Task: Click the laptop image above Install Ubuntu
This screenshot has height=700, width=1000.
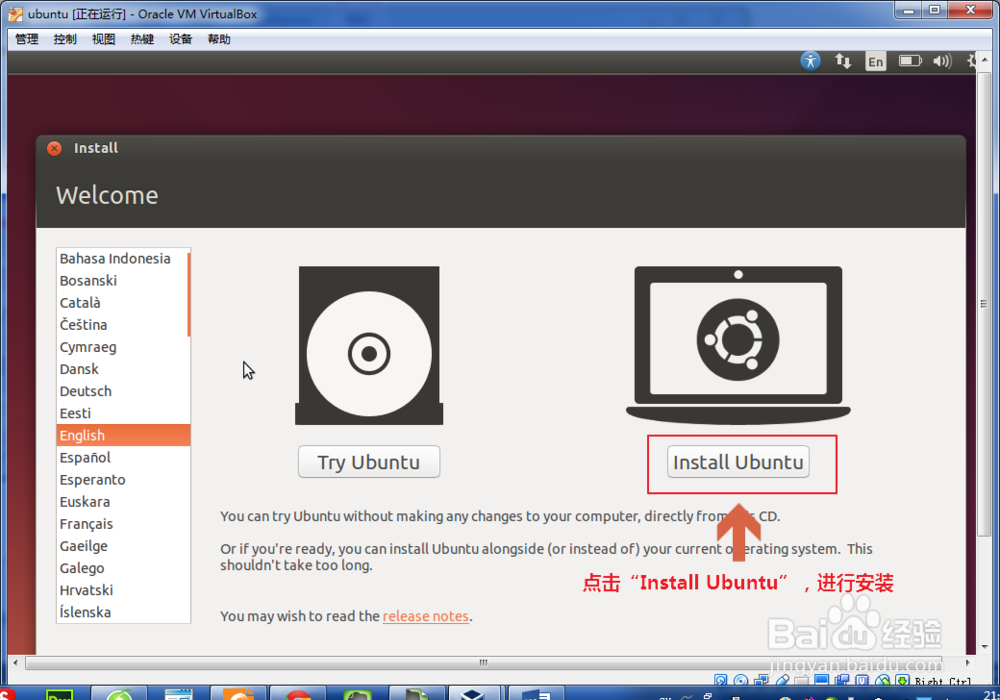Action: coord(738,345)
